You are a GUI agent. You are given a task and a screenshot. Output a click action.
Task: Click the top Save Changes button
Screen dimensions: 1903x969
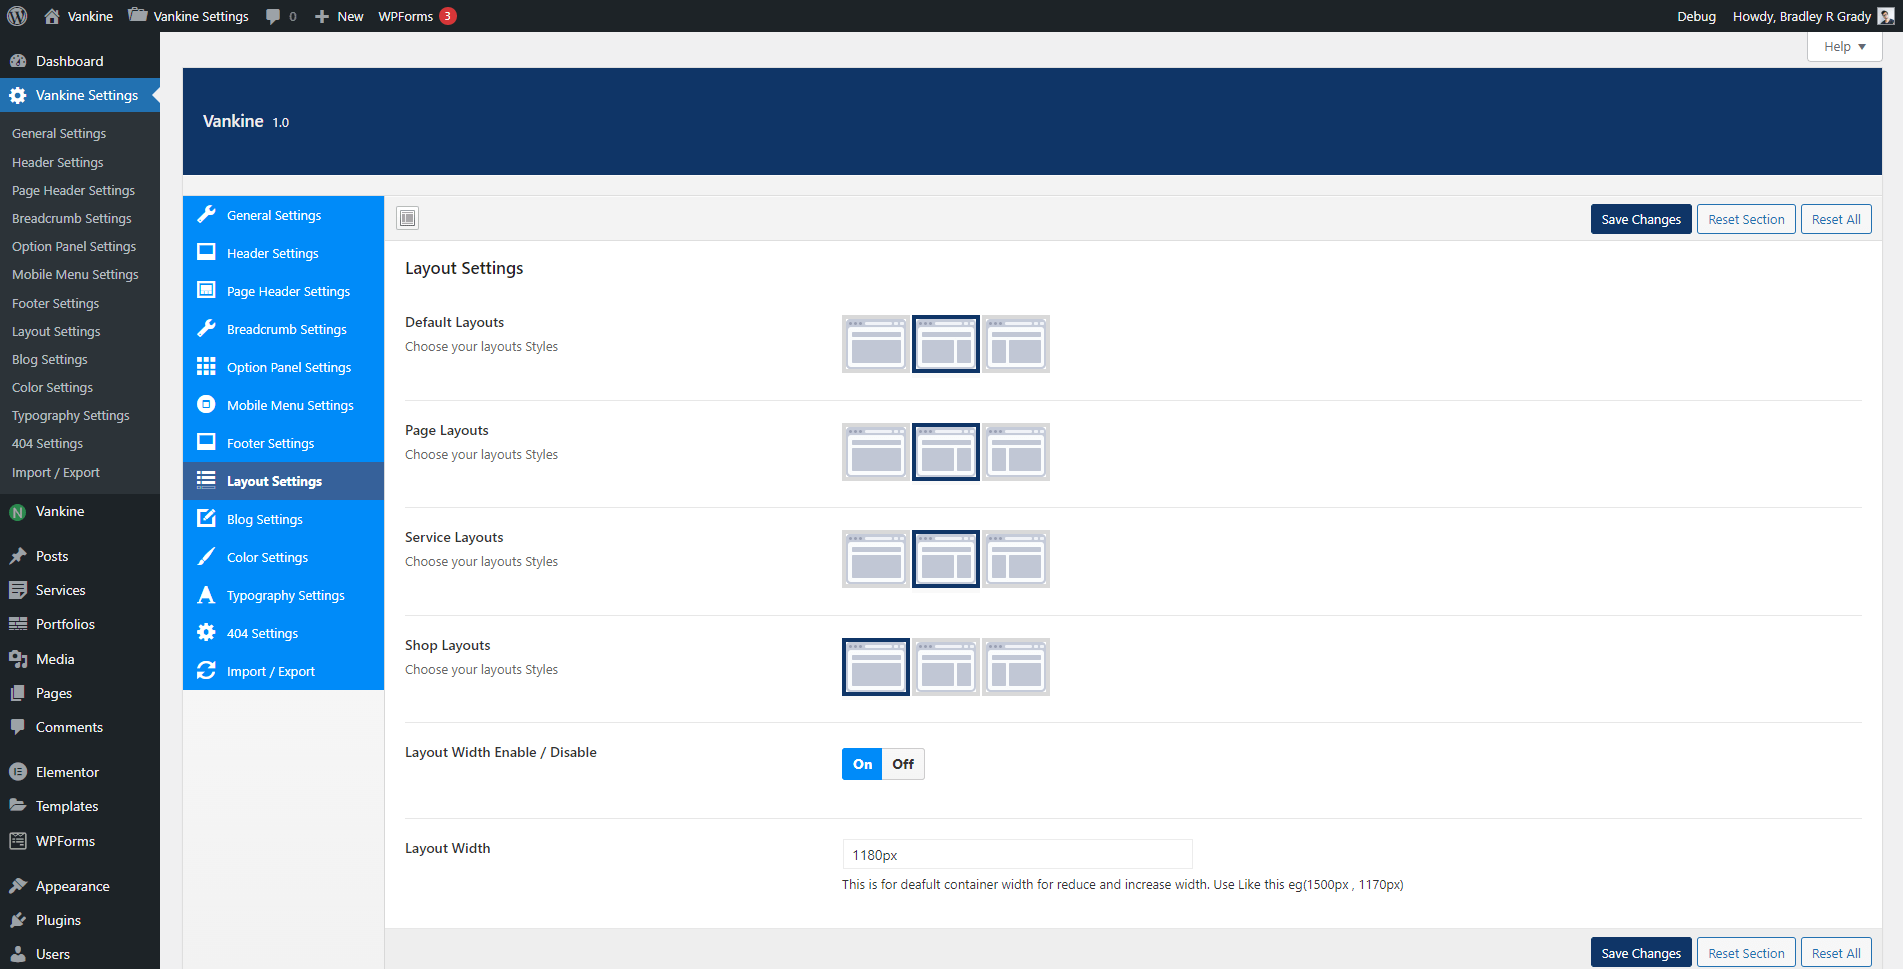click(x=1640, y=220)
